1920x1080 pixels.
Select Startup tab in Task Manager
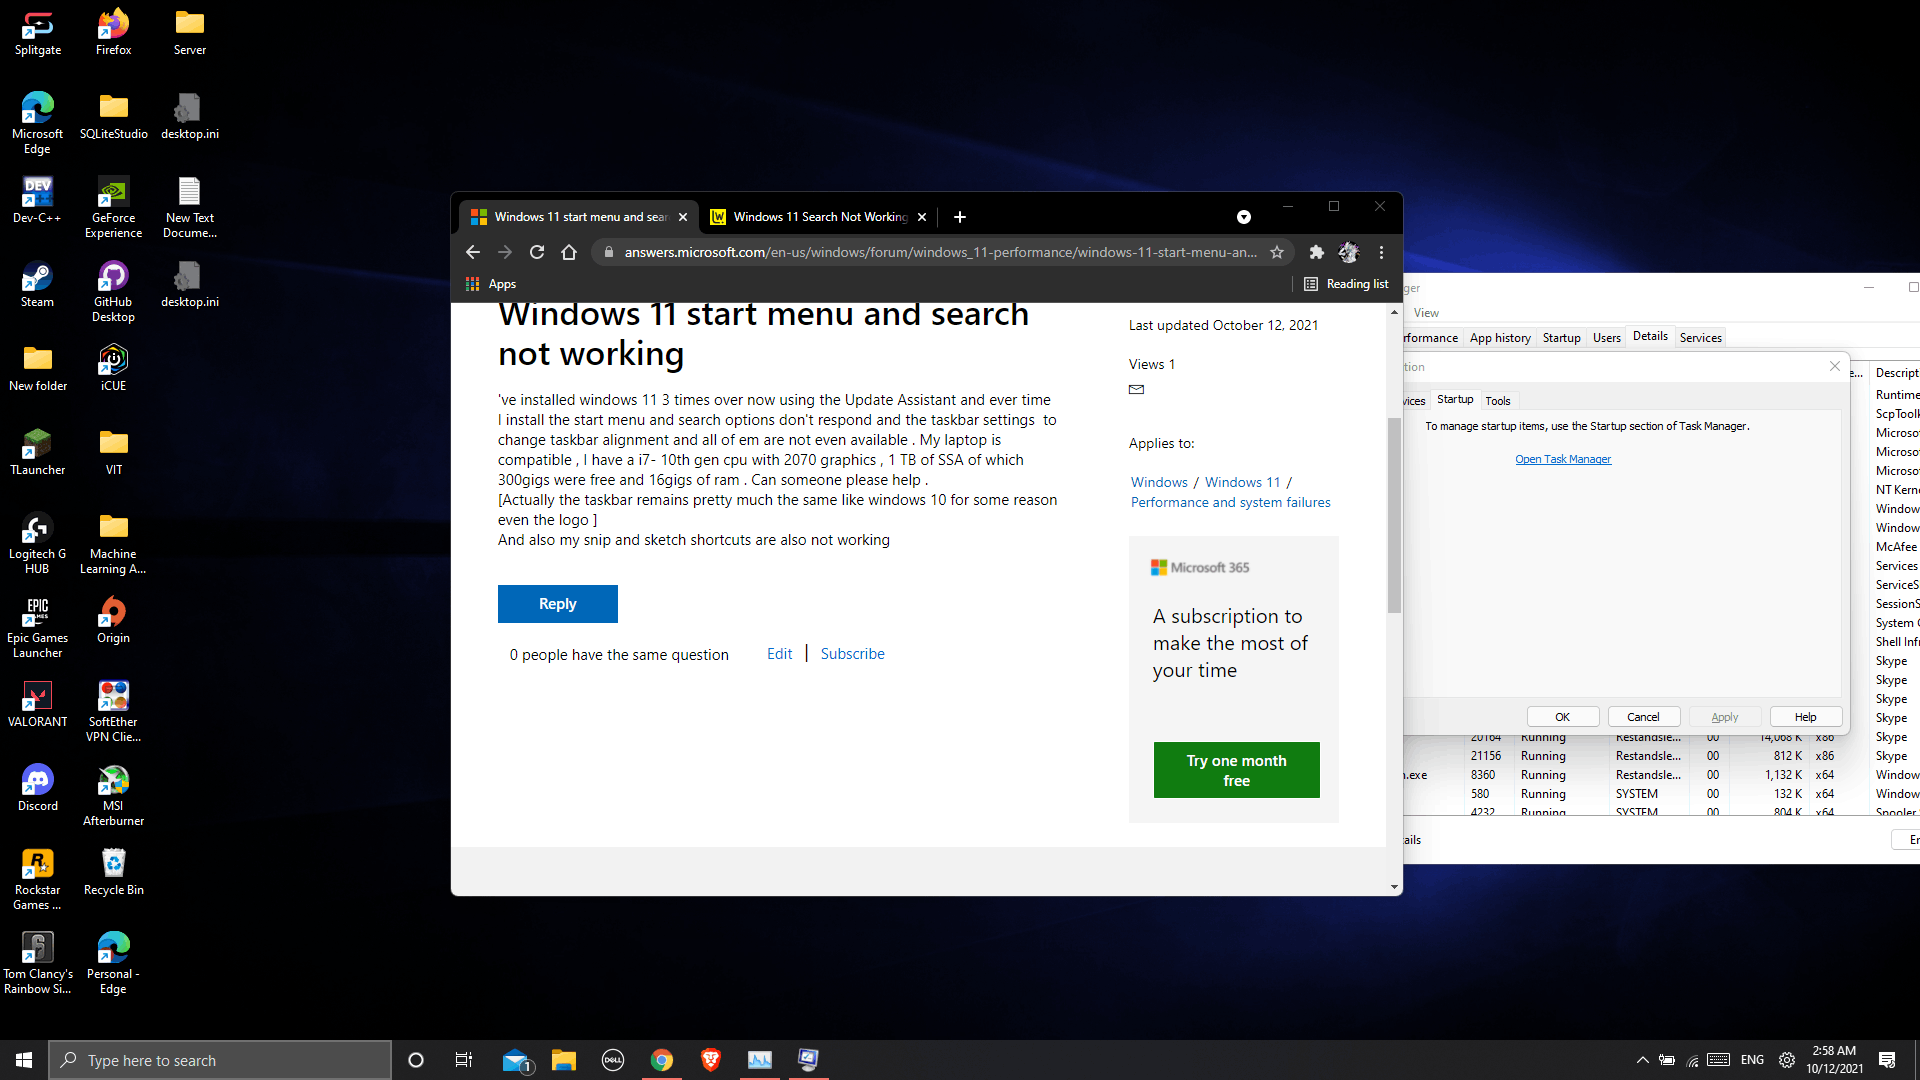(x=1561, y=338)
